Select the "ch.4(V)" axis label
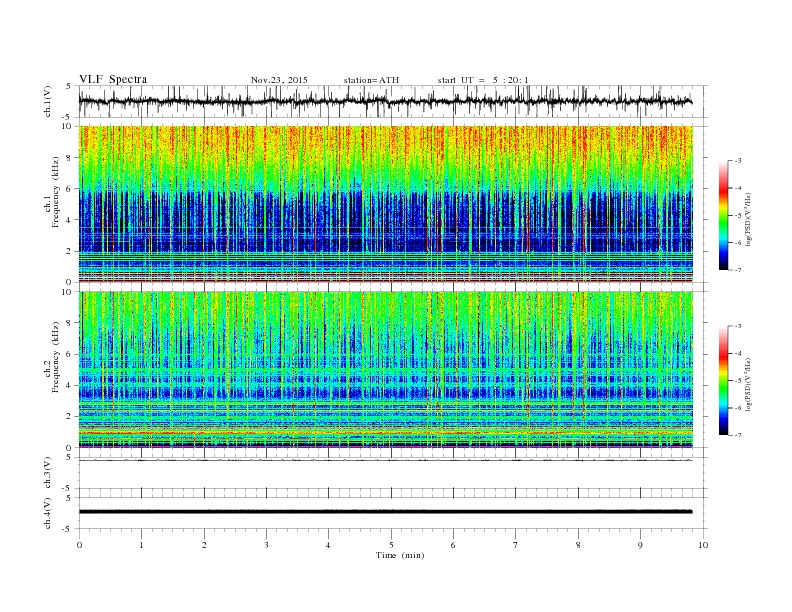This screenshot has width=792, height=612. 48,513
